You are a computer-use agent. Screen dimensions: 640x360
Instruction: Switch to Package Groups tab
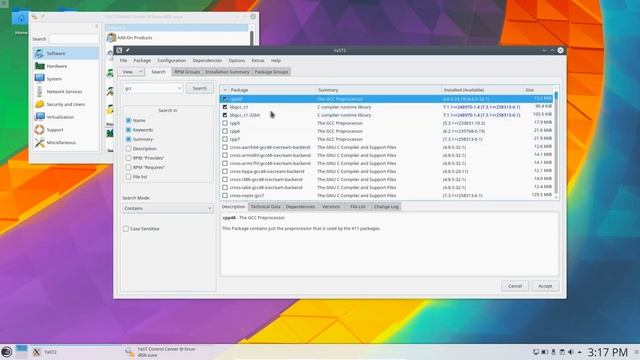point(271,72)
